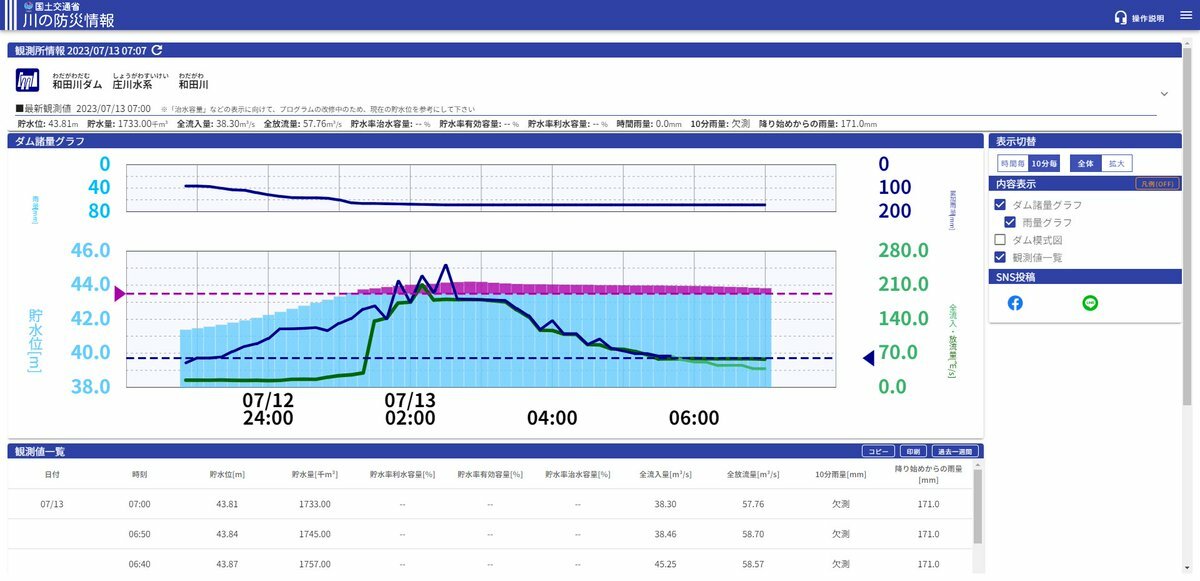Click the 07/13 date cell in table
The image size is (1200, 581).
point(52,505)
